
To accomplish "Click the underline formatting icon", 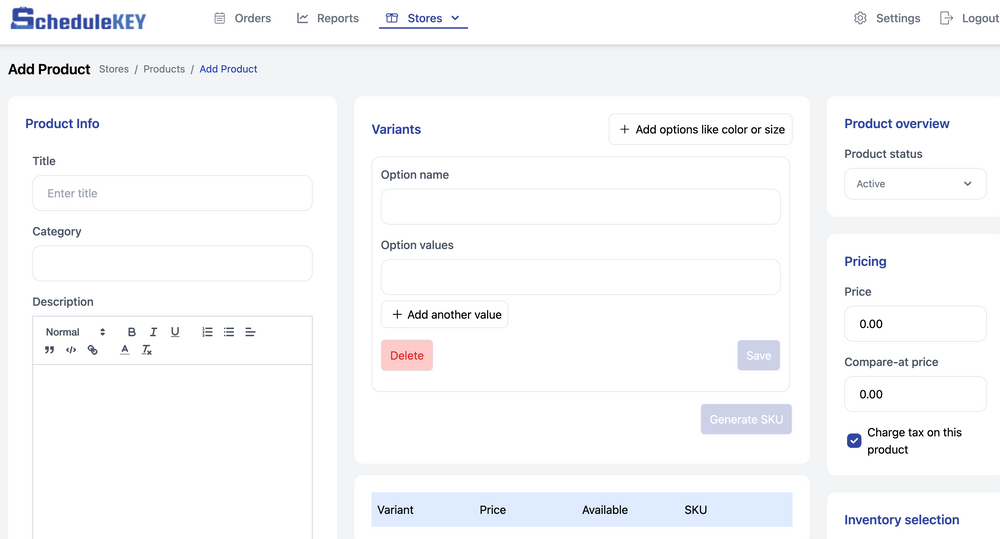I will click(x=175, y=332).
